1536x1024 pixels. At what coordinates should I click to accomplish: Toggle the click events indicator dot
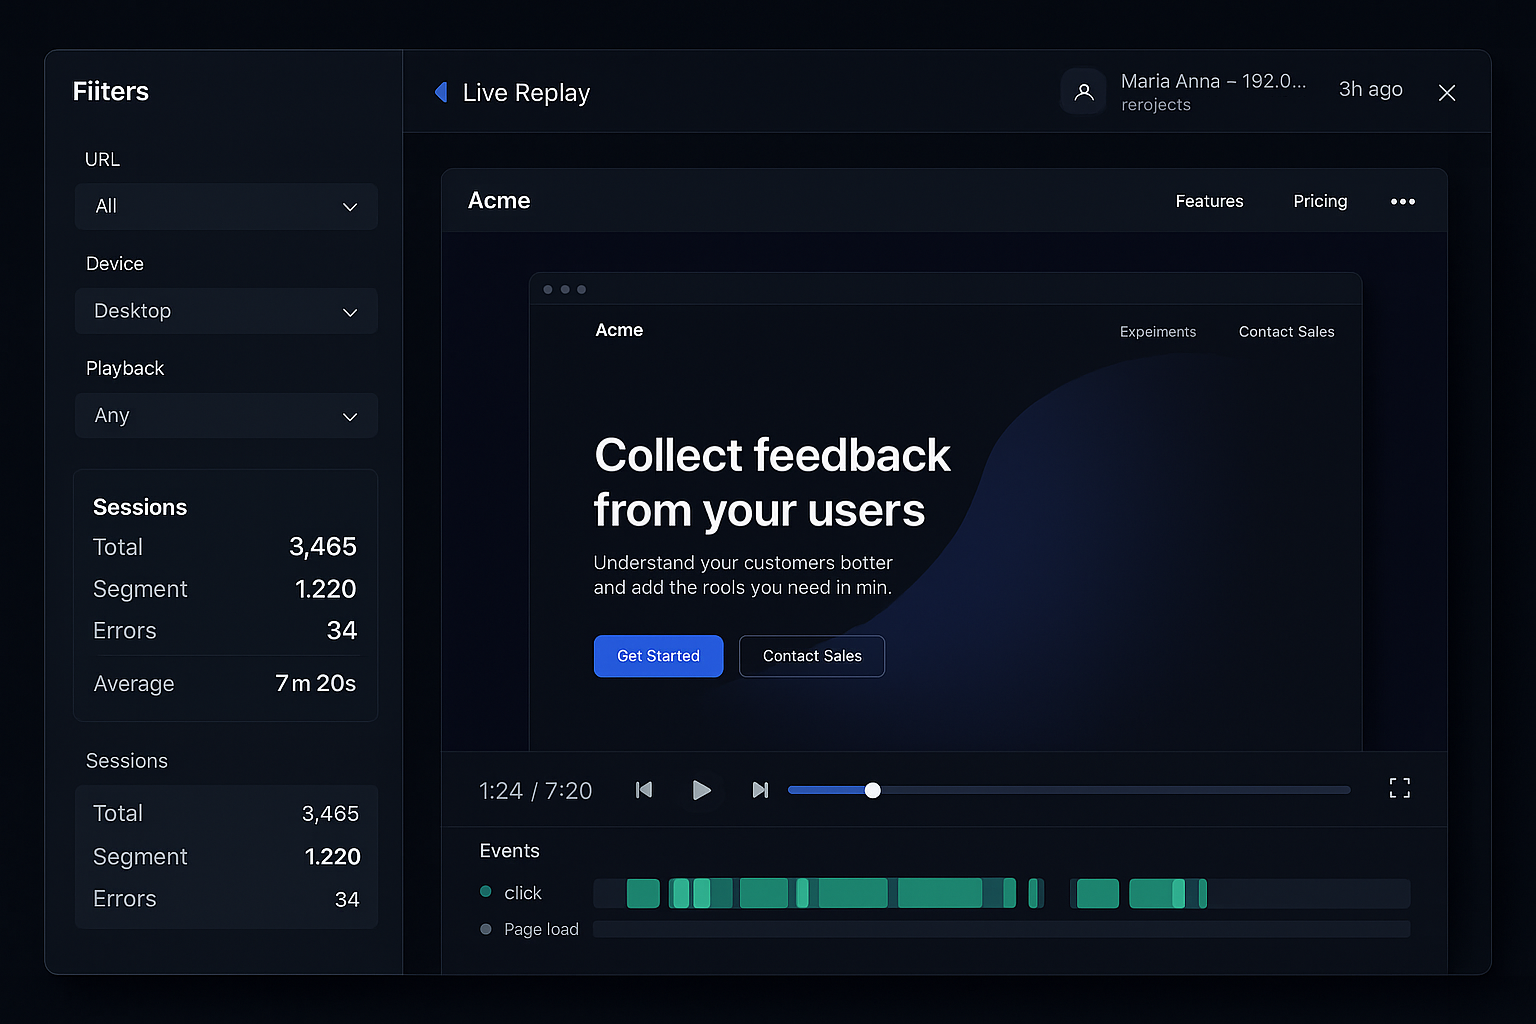tap(486, 892)
